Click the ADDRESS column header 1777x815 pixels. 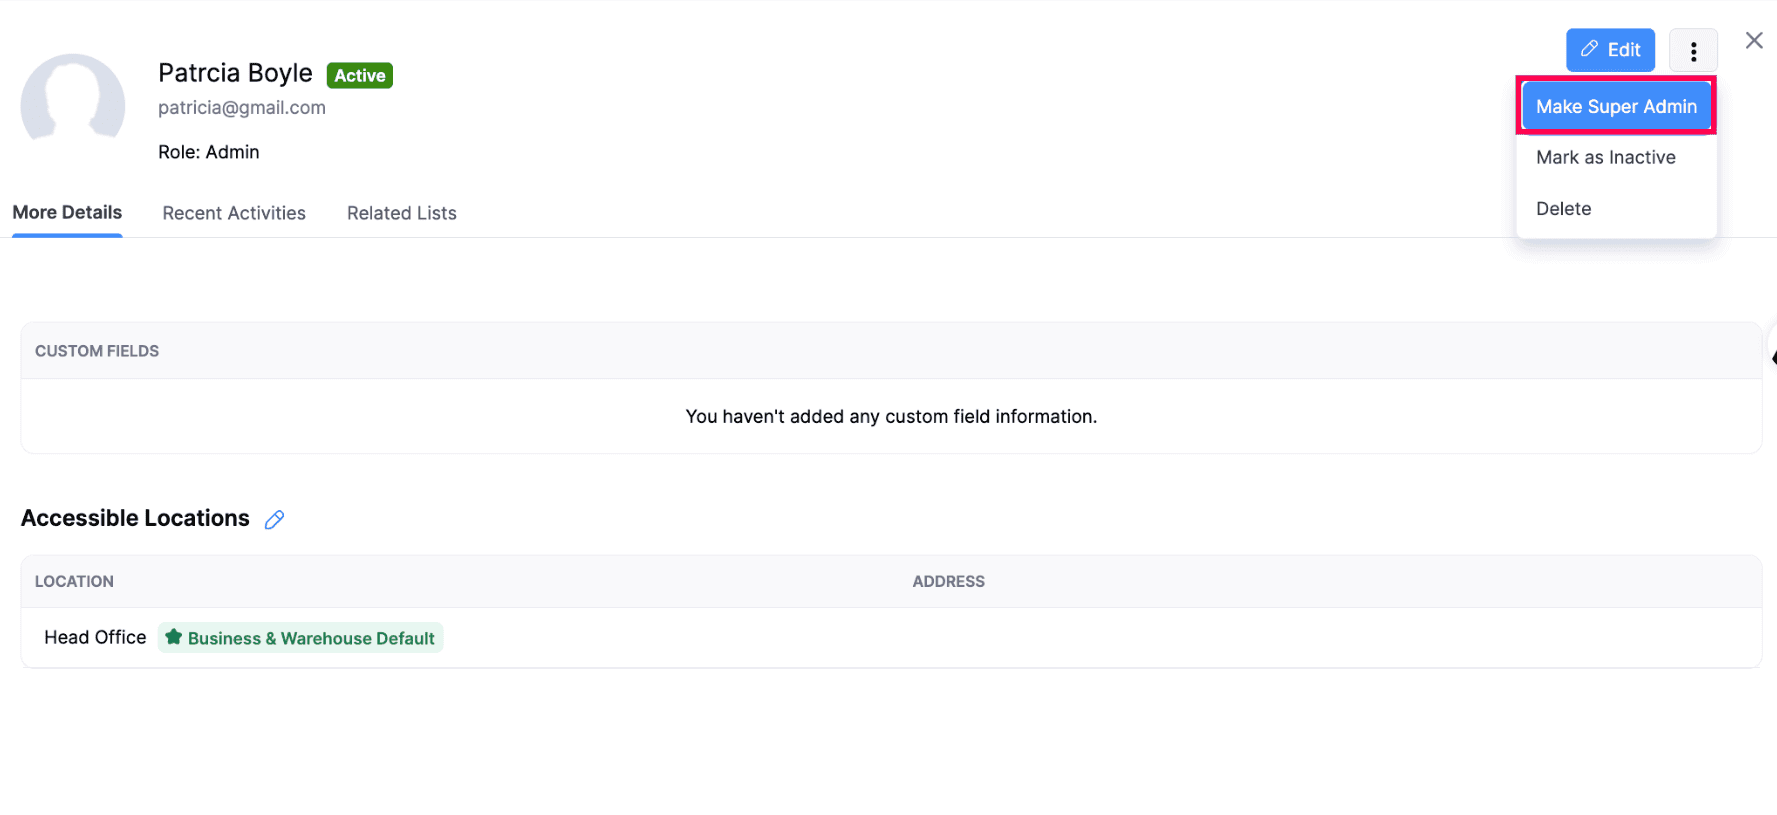pos(948,582)
